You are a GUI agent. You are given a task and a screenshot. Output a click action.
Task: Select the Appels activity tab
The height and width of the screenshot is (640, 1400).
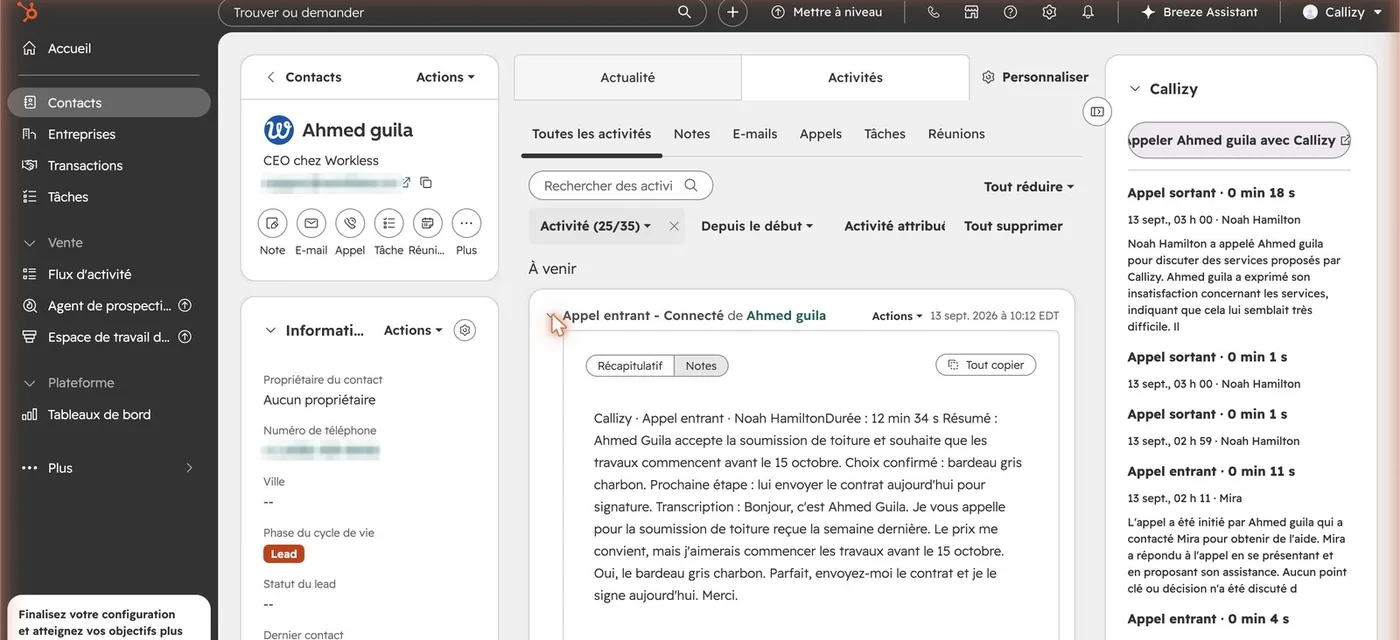pos(821,134)
